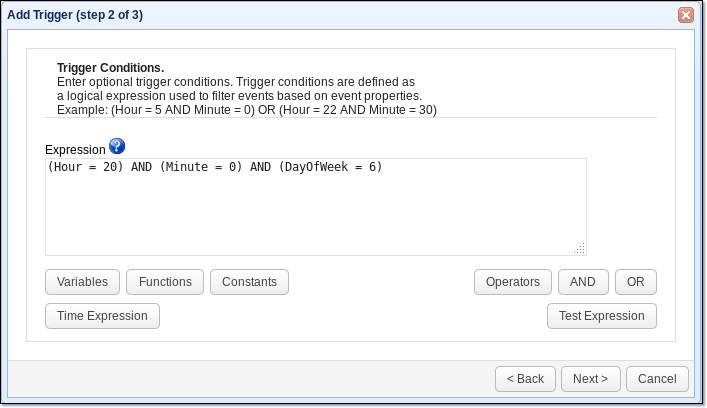The image size is (707, 408).
Task: Close the Add Trigger dialog with X
Action: [685, 15]
